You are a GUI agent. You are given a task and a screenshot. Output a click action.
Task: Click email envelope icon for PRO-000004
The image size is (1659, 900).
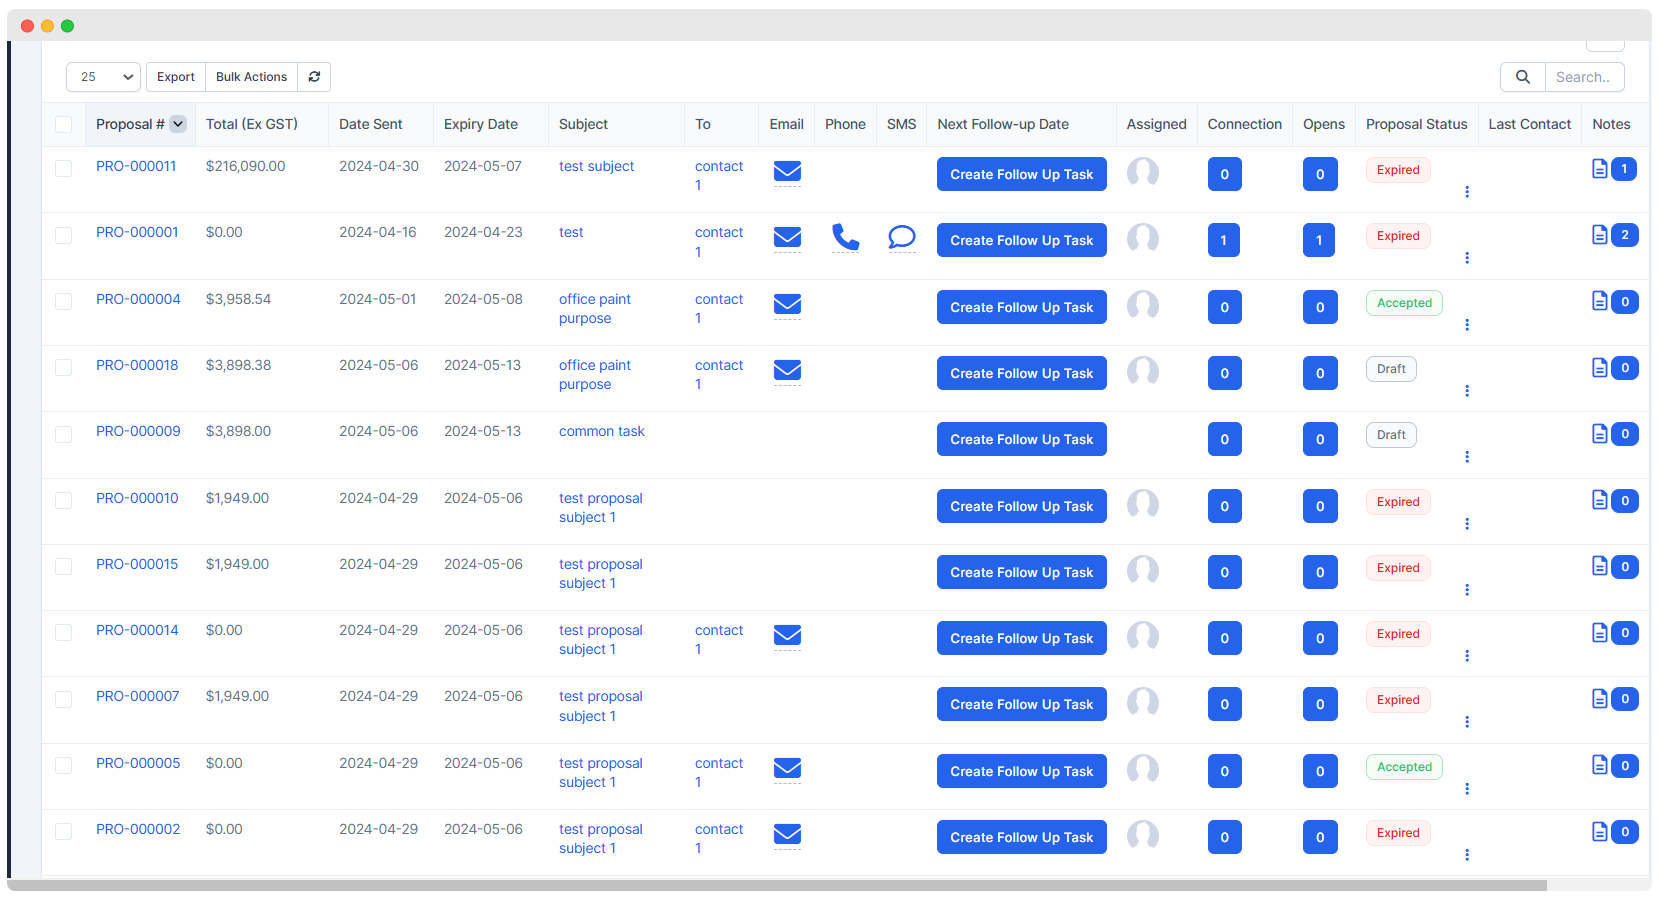click(x=787, y=304)
